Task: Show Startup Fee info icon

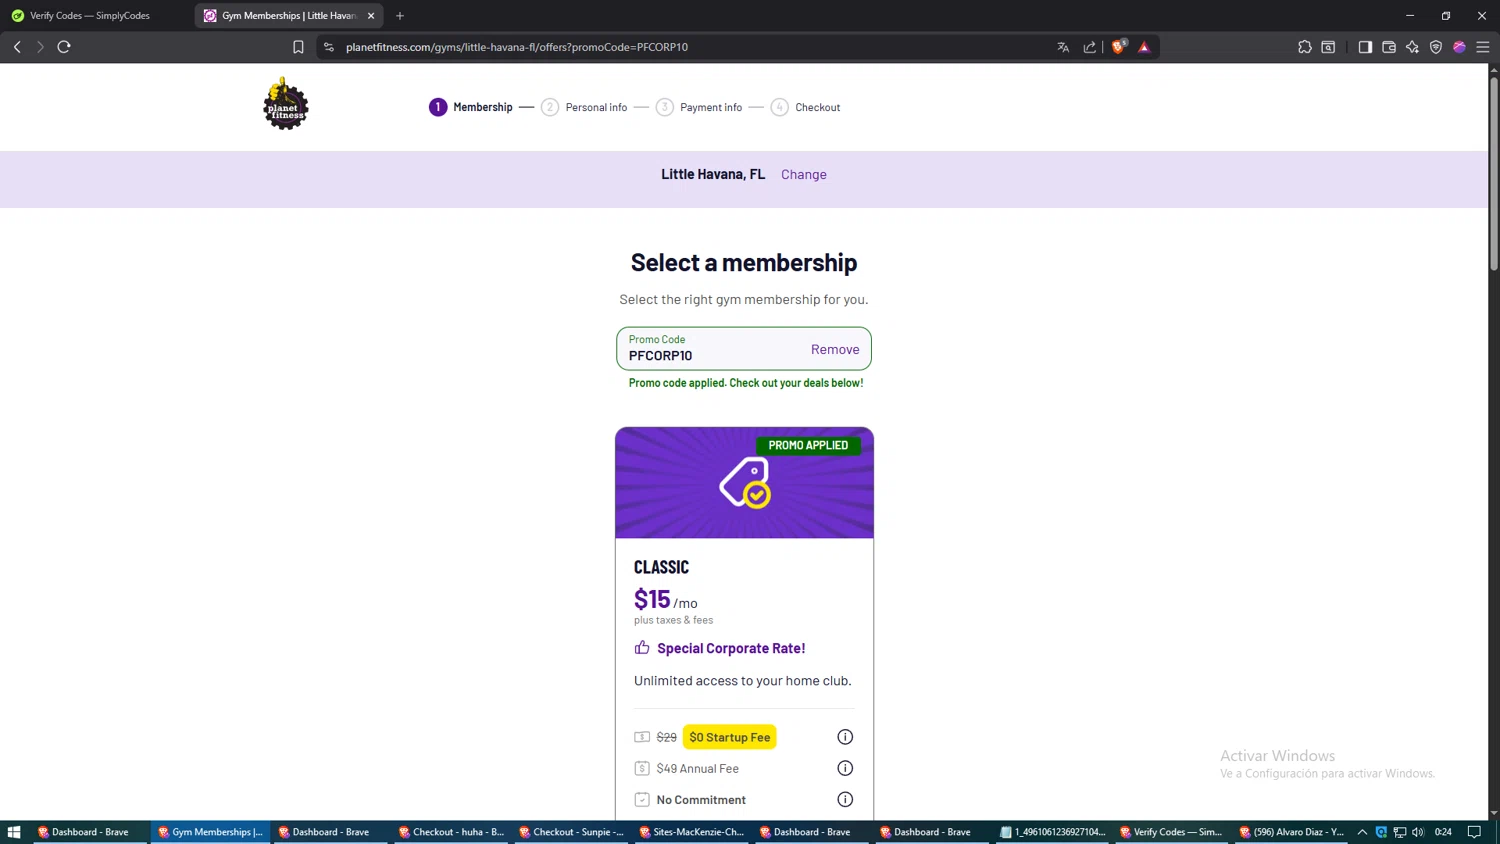Action: coord(845,737)
